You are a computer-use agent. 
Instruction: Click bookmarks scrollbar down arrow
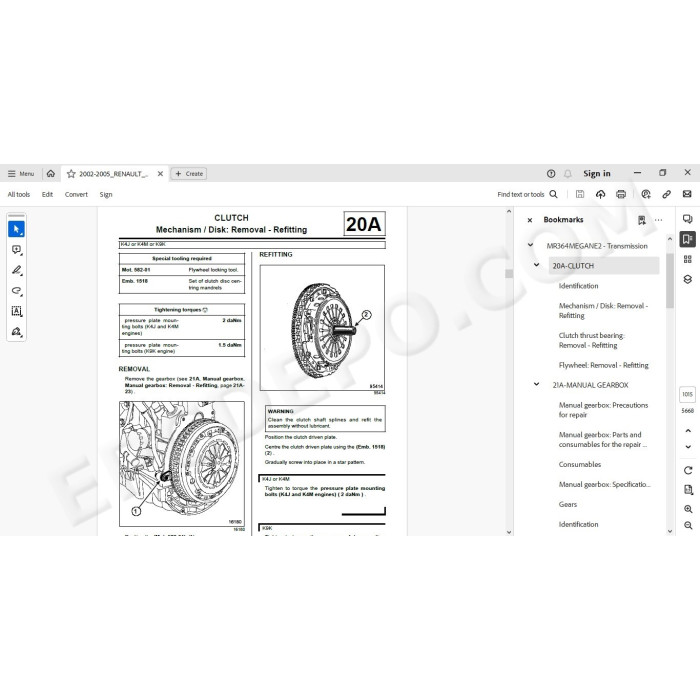coord(670,531)
